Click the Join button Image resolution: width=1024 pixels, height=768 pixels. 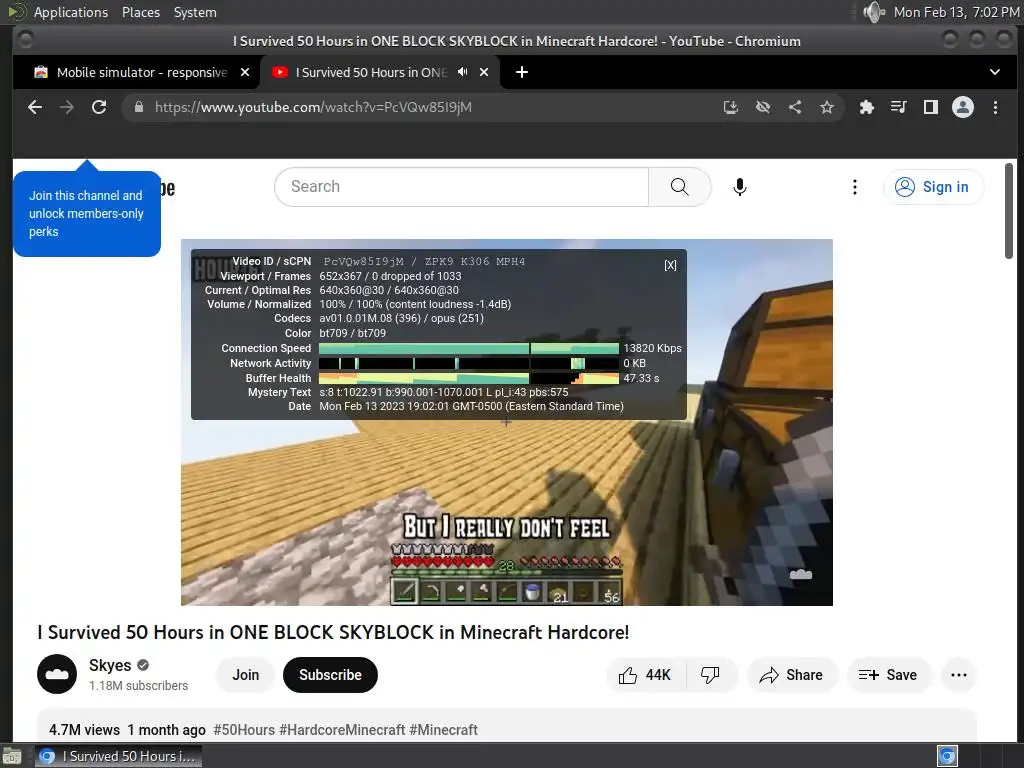click(246, 675)
